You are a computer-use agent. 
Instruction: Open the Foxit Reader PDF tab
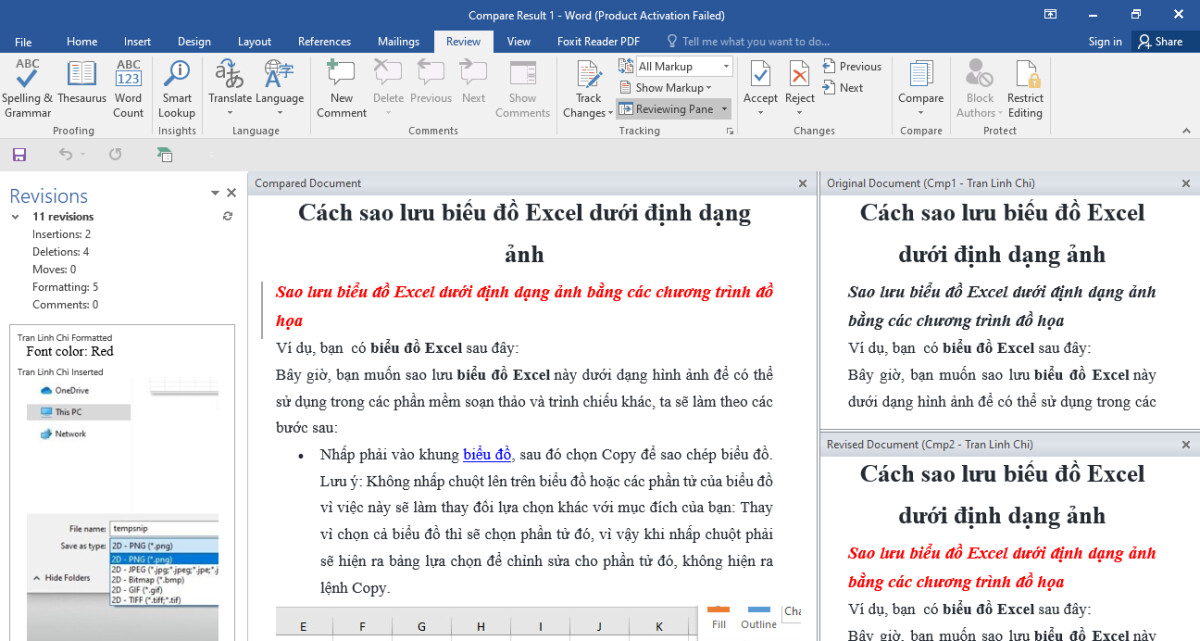click(x=598, y=41)
